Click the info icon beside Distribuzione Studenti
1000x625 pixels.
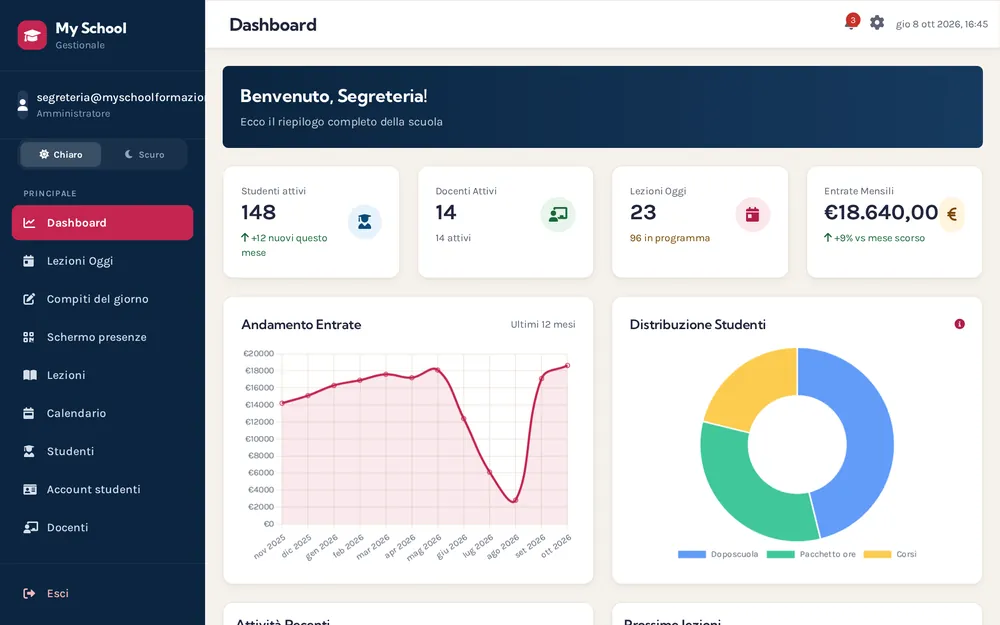pos(959,324)
